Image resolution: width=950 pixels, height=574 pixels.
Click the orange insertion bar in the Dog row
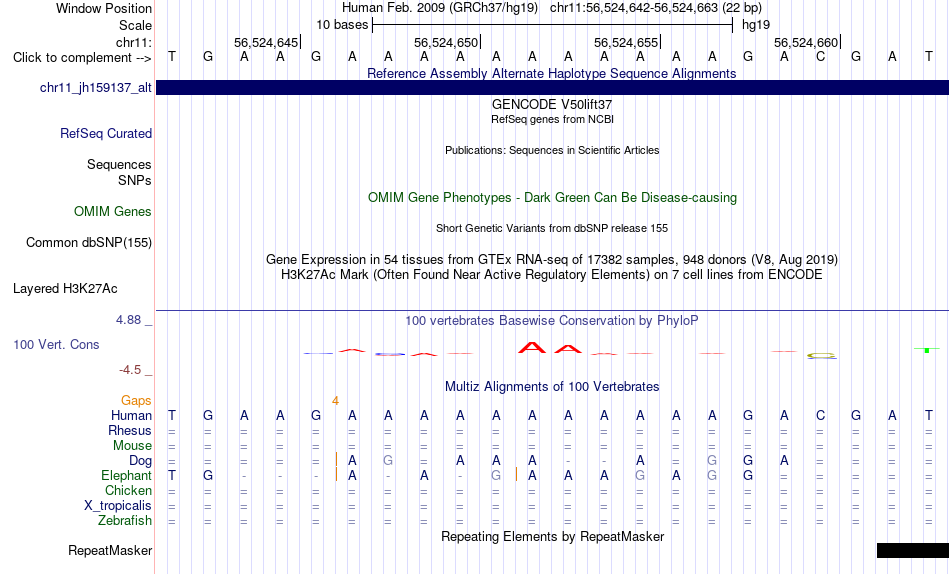[336, 459]
